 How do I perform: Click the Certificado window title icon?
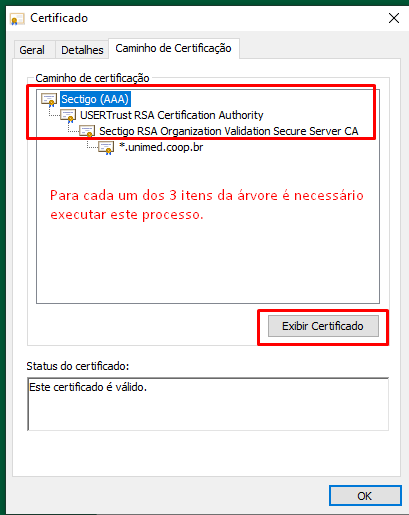[x=17, y=19]
